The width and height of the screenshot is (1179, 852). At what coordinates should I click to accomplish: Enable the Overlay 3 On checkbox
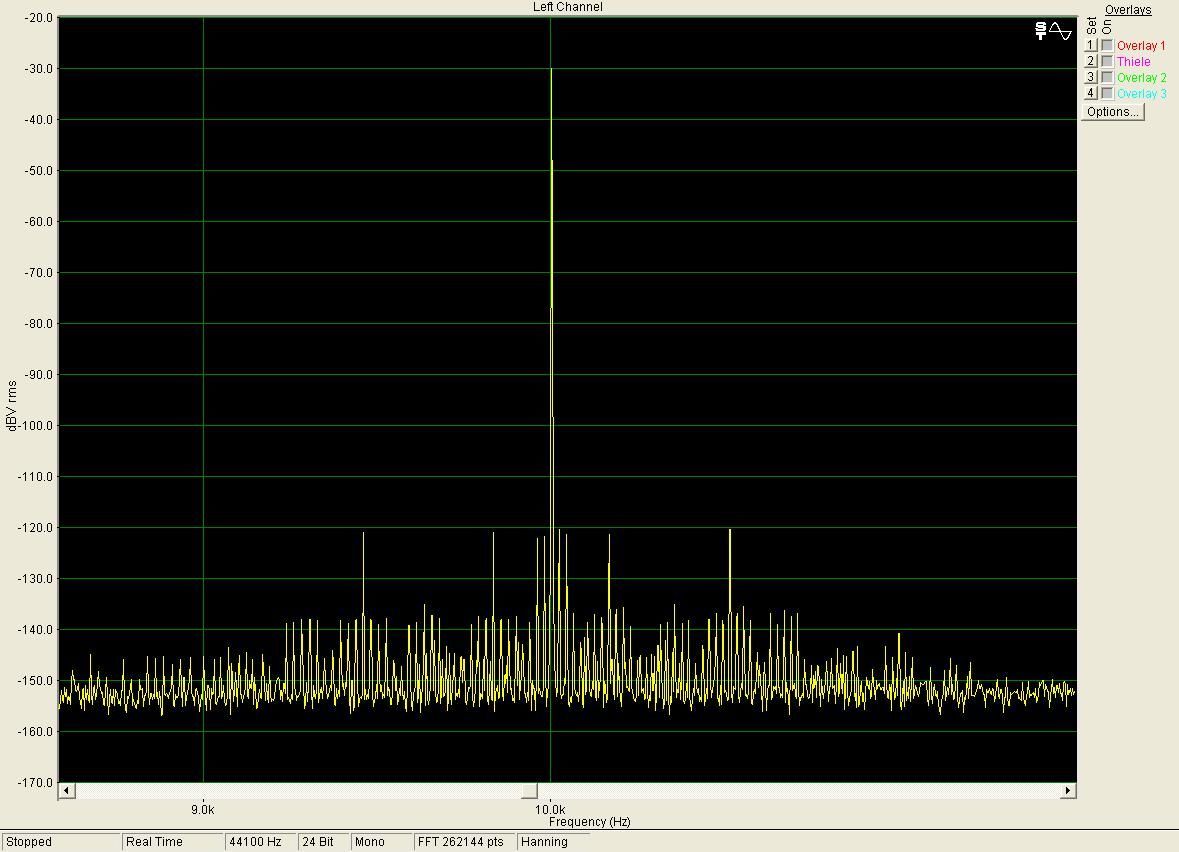click(1107, 93)
